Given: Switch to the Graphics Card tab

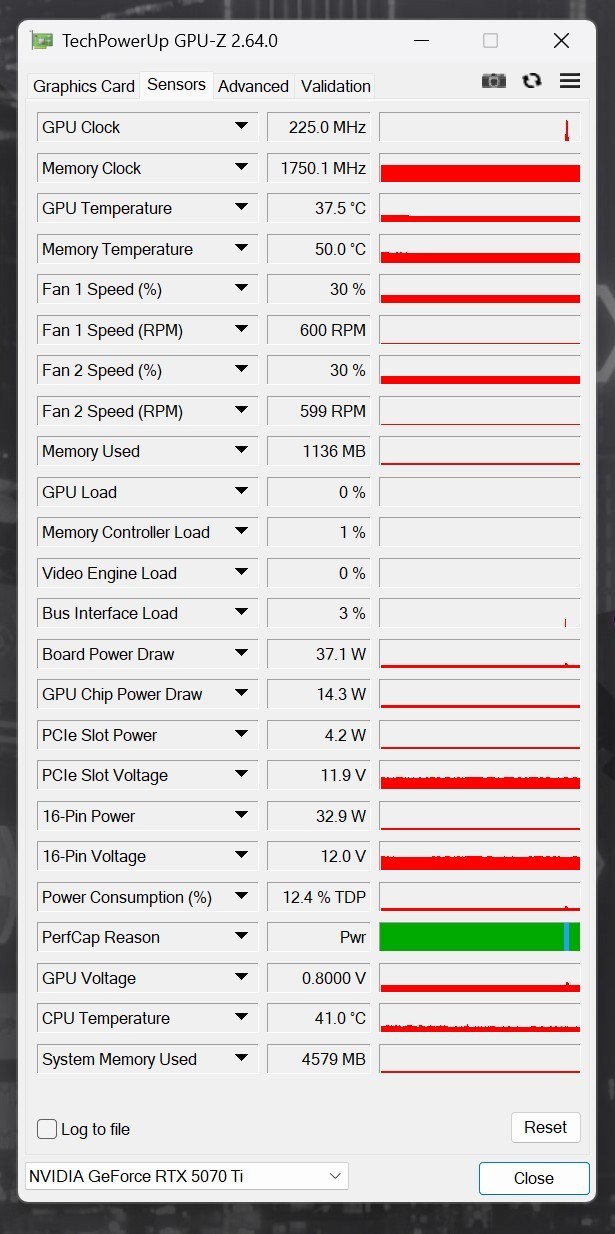Looking at the screenshot, I should (83, 86).
